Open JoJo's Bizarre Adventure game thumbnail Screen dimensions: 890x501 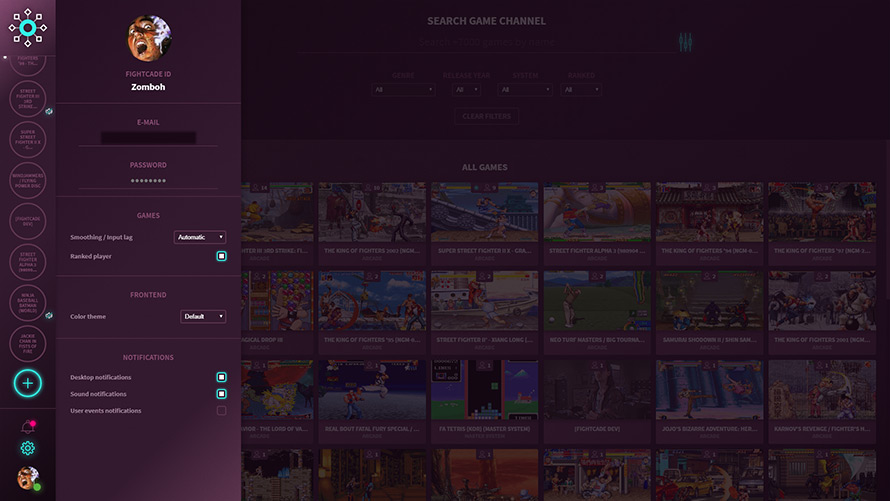pos(710,390)
